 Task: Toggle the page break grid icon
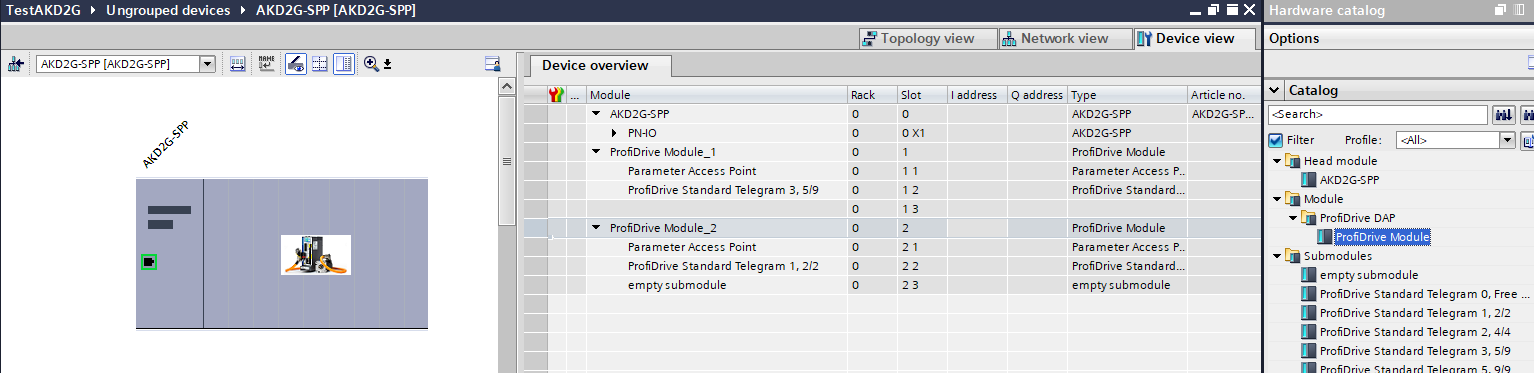coord(320,64)
